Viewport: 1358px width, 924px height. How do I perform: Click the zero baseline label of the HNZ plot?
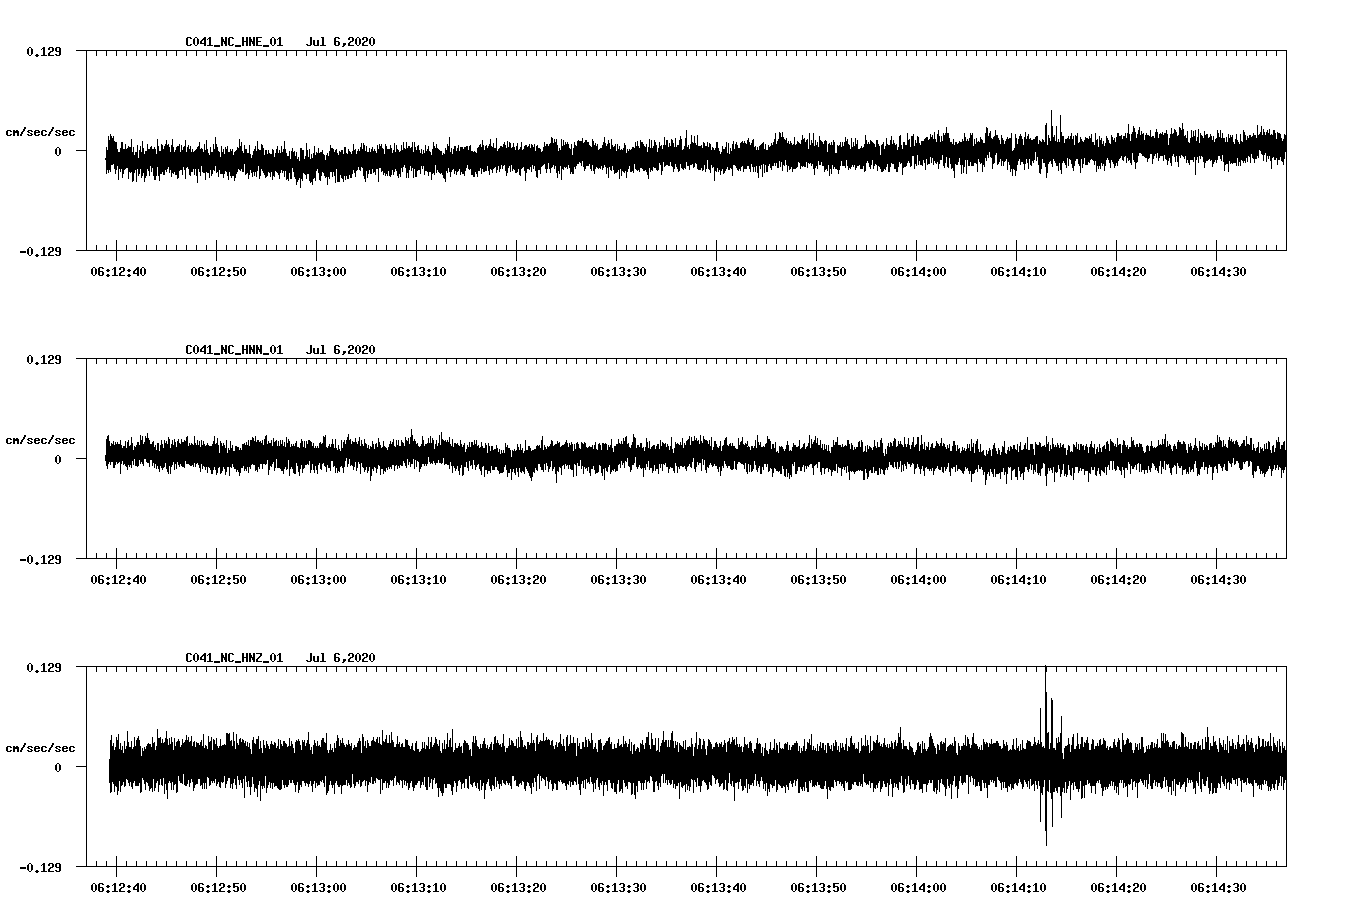58,767
